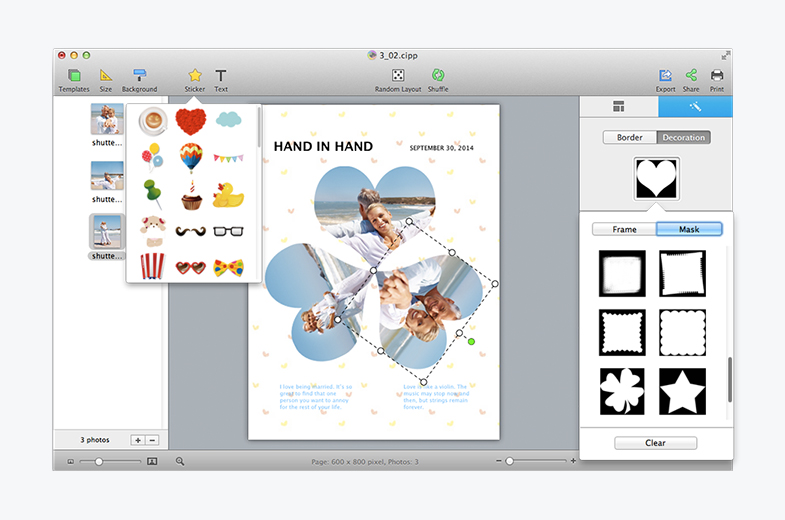Open the Templates toolbar item
The height and width of the screenshot is (520, 785).
coord(74,81)
